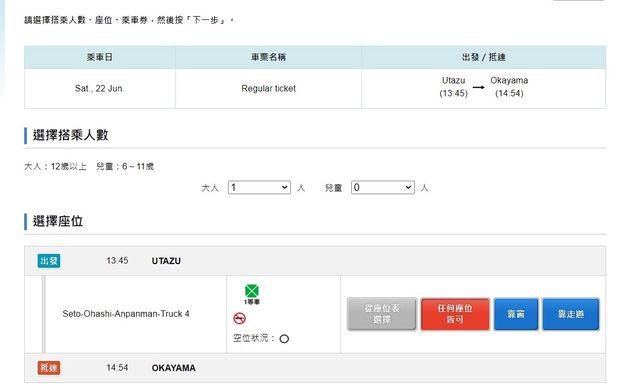Image resolution: width=640 pixels, height=391 pixels.
Task: Choose the gray 從座位表選擇 seat map button
Action: point(382,314)
